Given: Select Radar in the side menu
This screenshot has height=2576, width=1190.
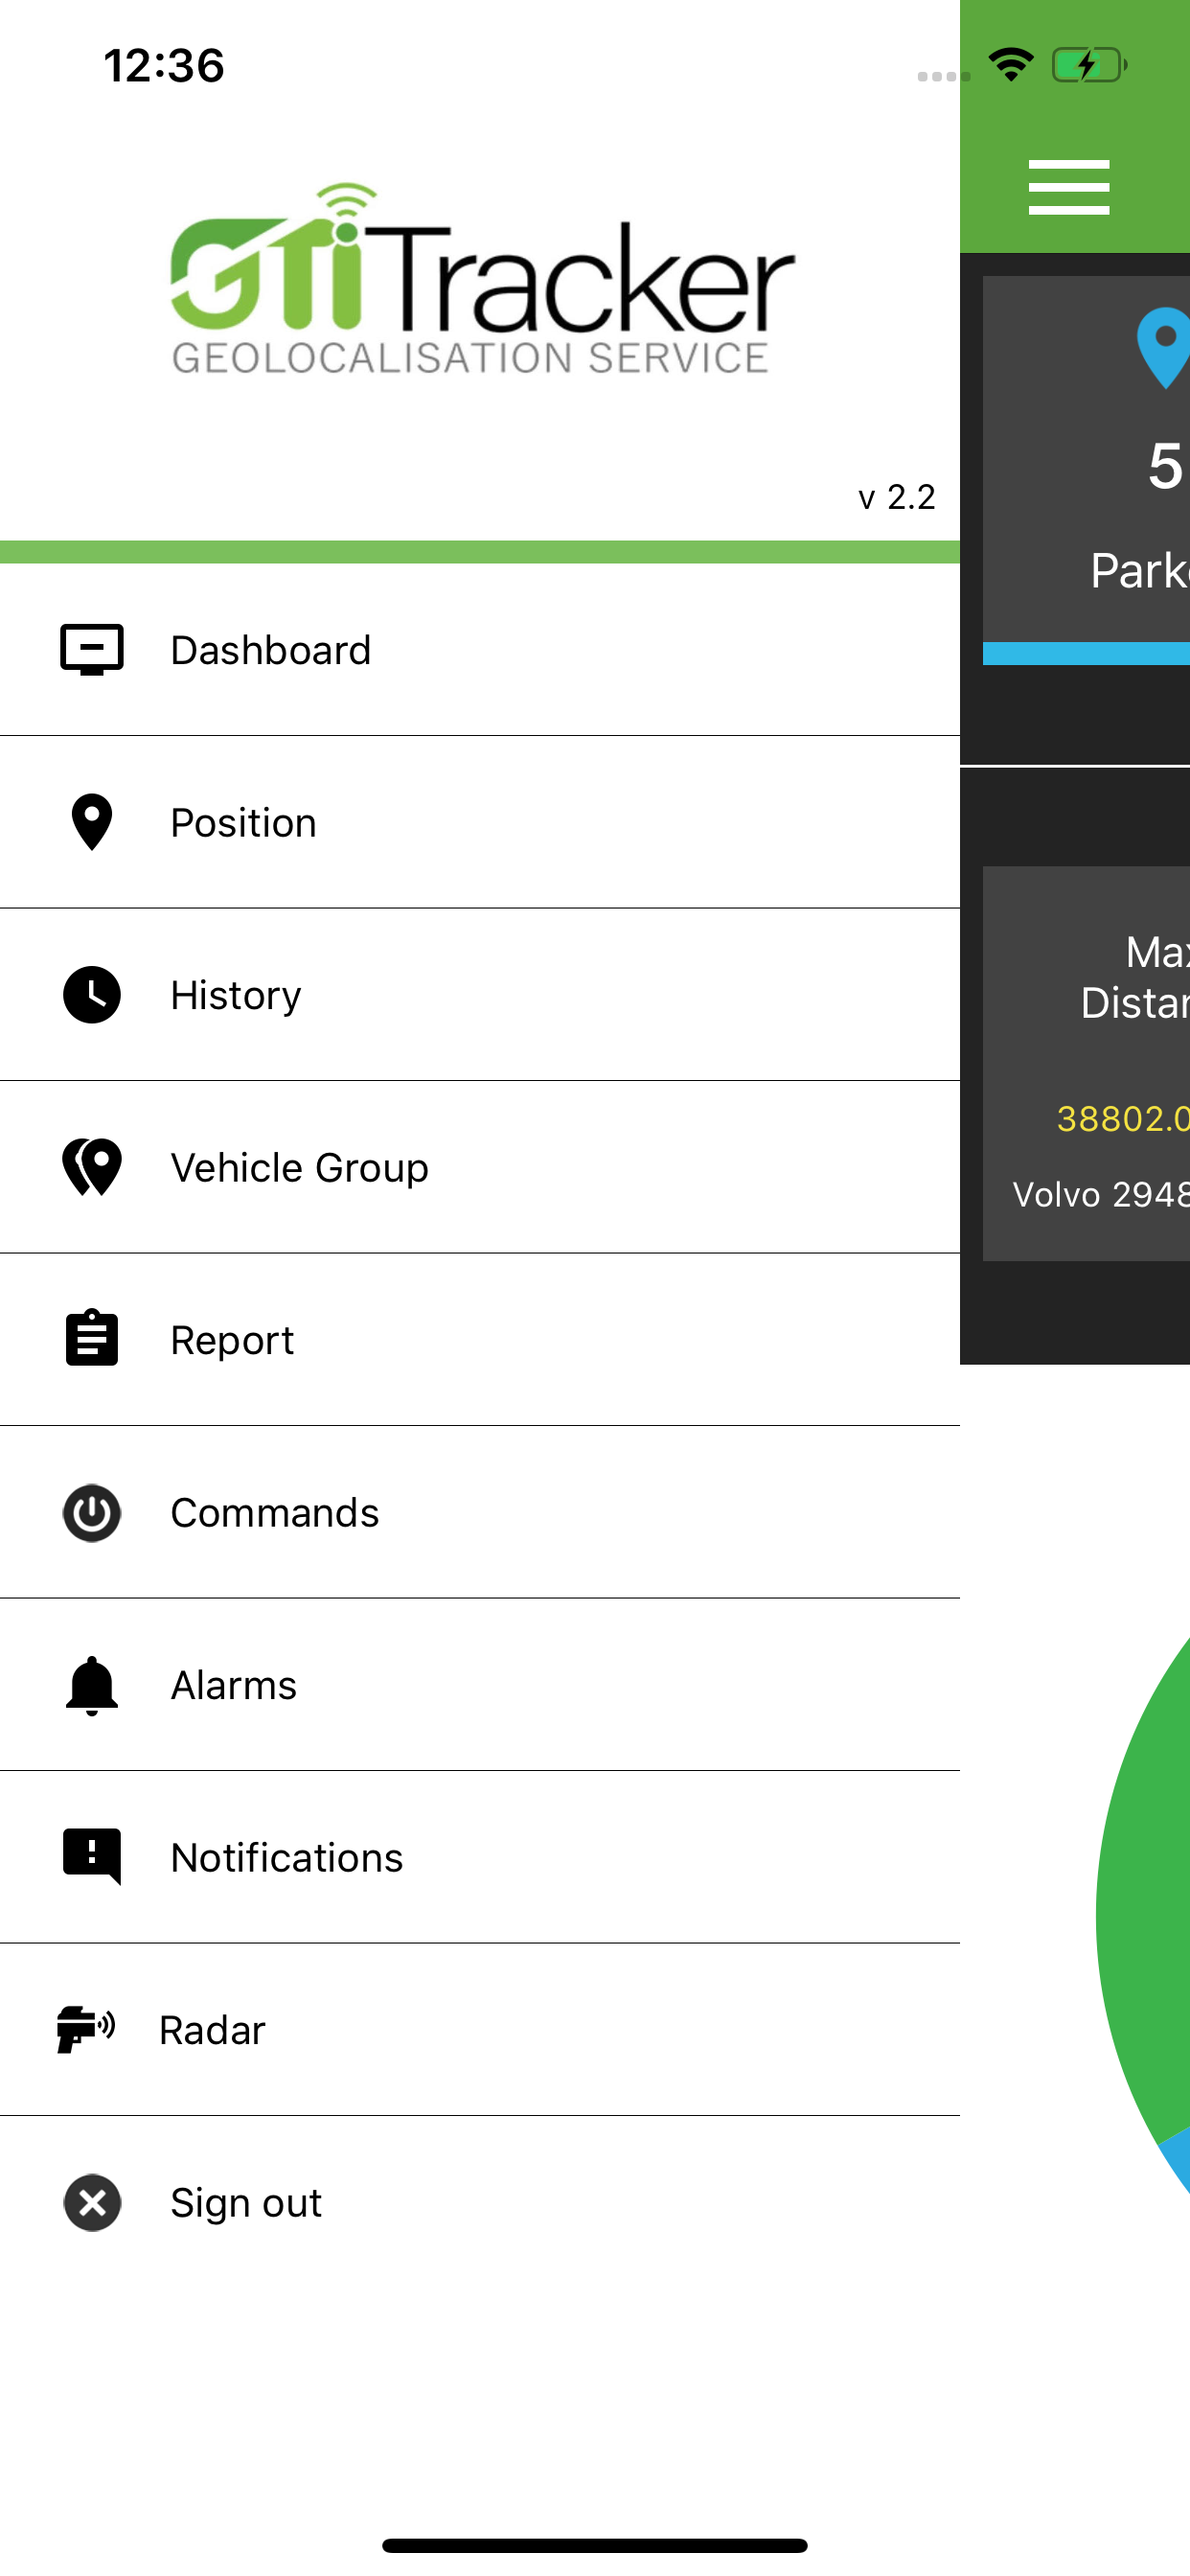Looking at the screenshot, I should 480,2030.
